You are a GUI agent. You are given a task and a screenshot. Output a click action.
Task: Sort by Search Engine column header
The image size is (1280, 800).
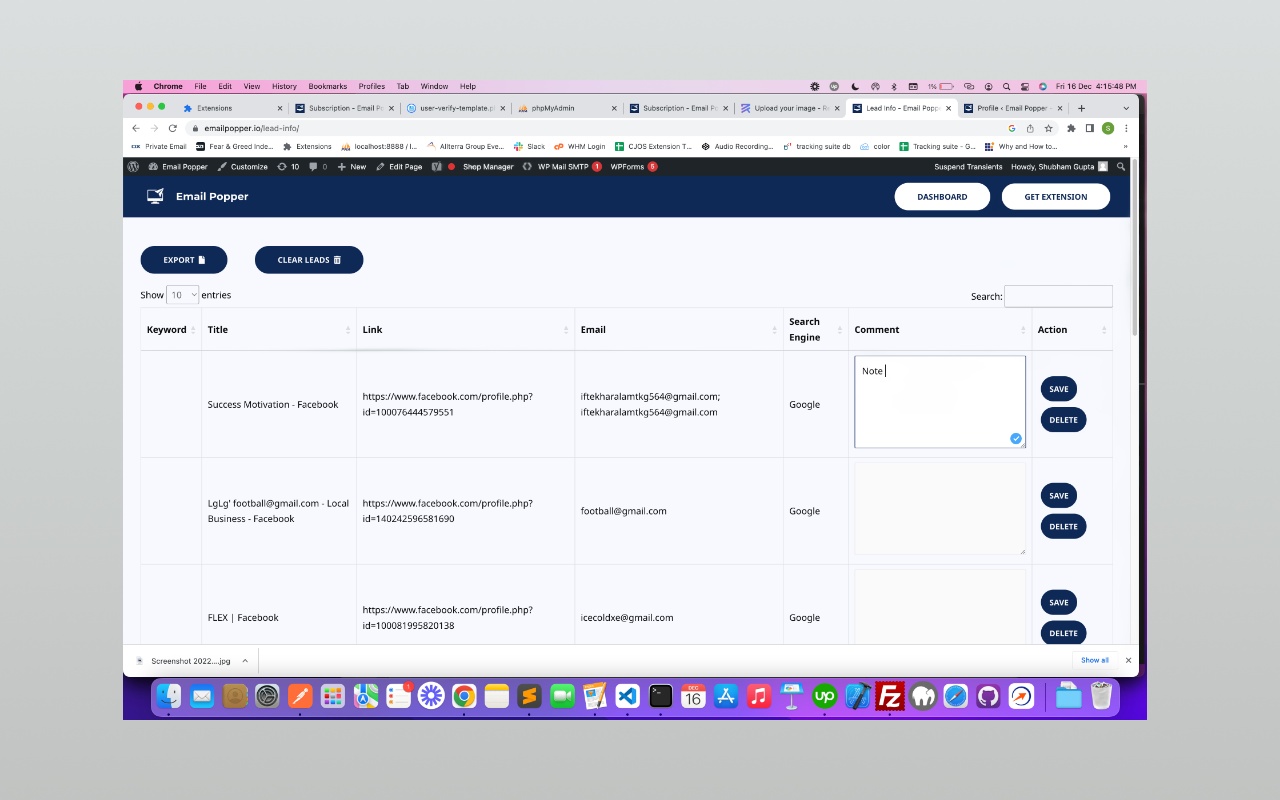(815, 330)
